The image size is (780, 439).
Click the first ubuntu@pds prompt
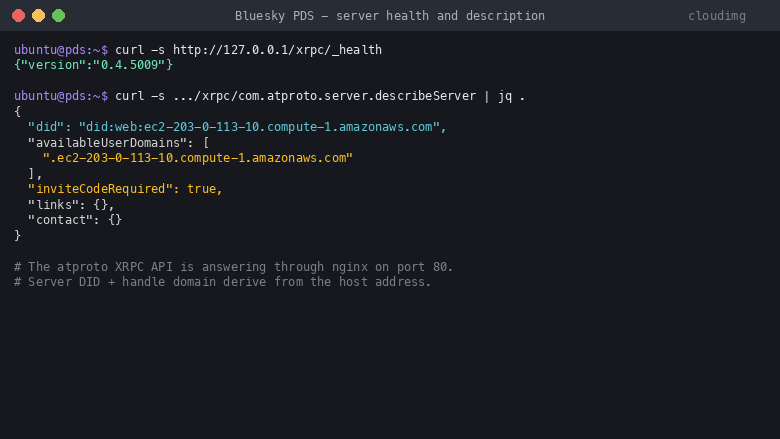click(x=61, y=50)
